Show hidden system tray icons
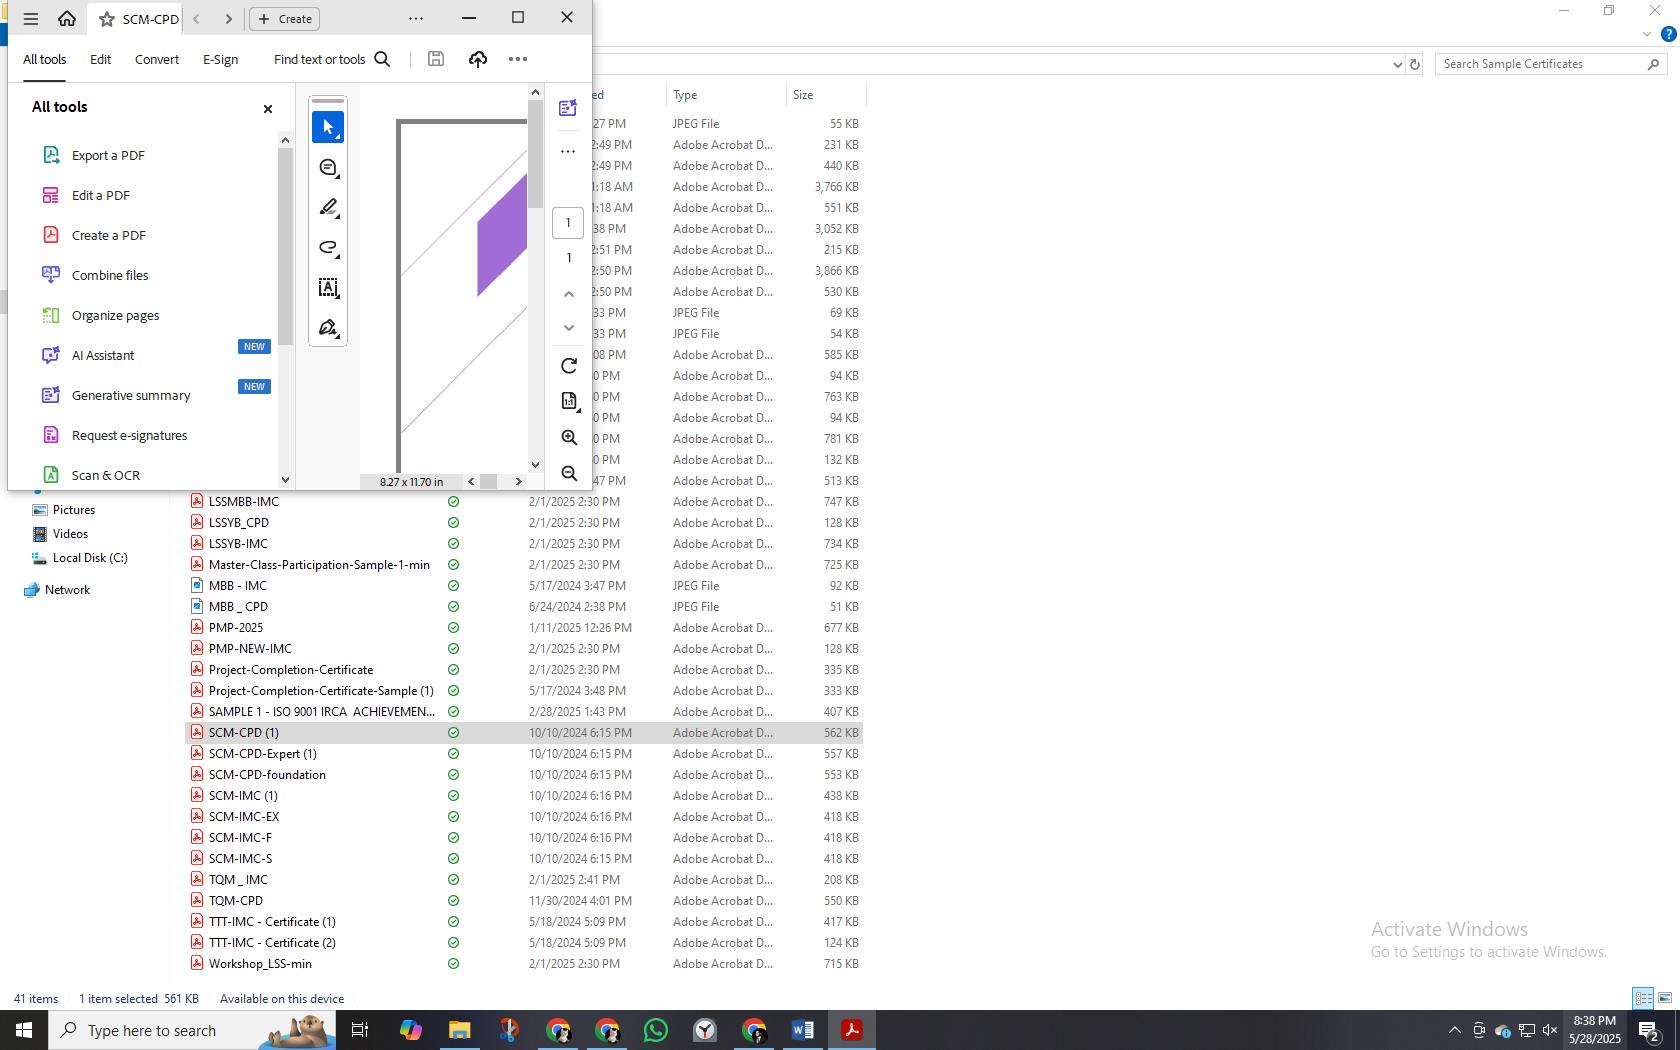This screenshot has width=1680, height=1050. (x=1455, y=1030)
